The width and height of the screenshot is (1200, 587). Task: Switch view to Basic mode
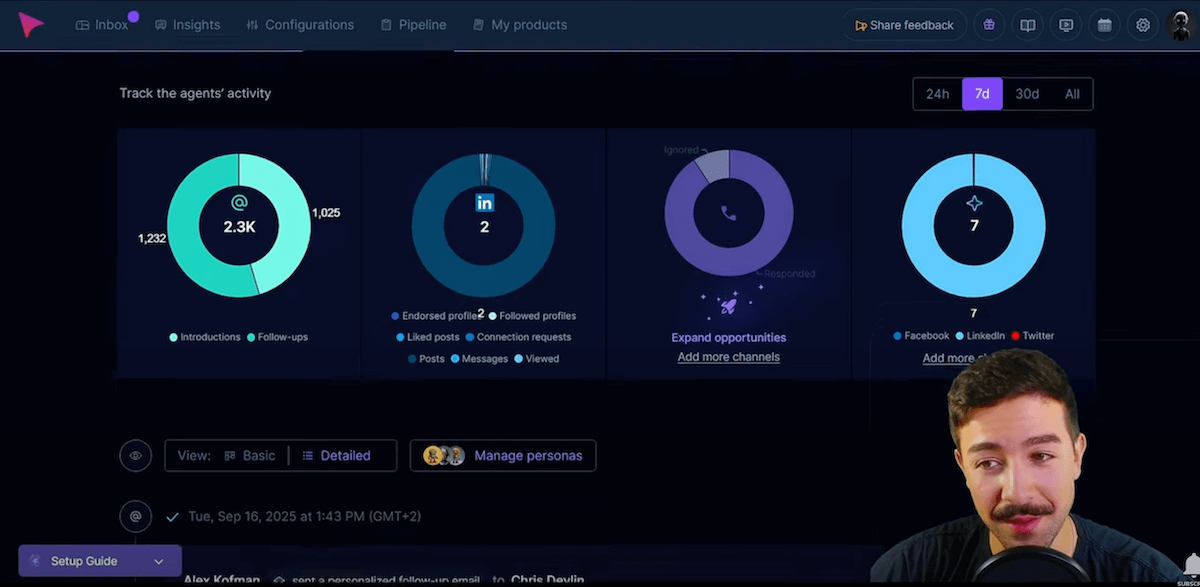[x=249, y=456]
